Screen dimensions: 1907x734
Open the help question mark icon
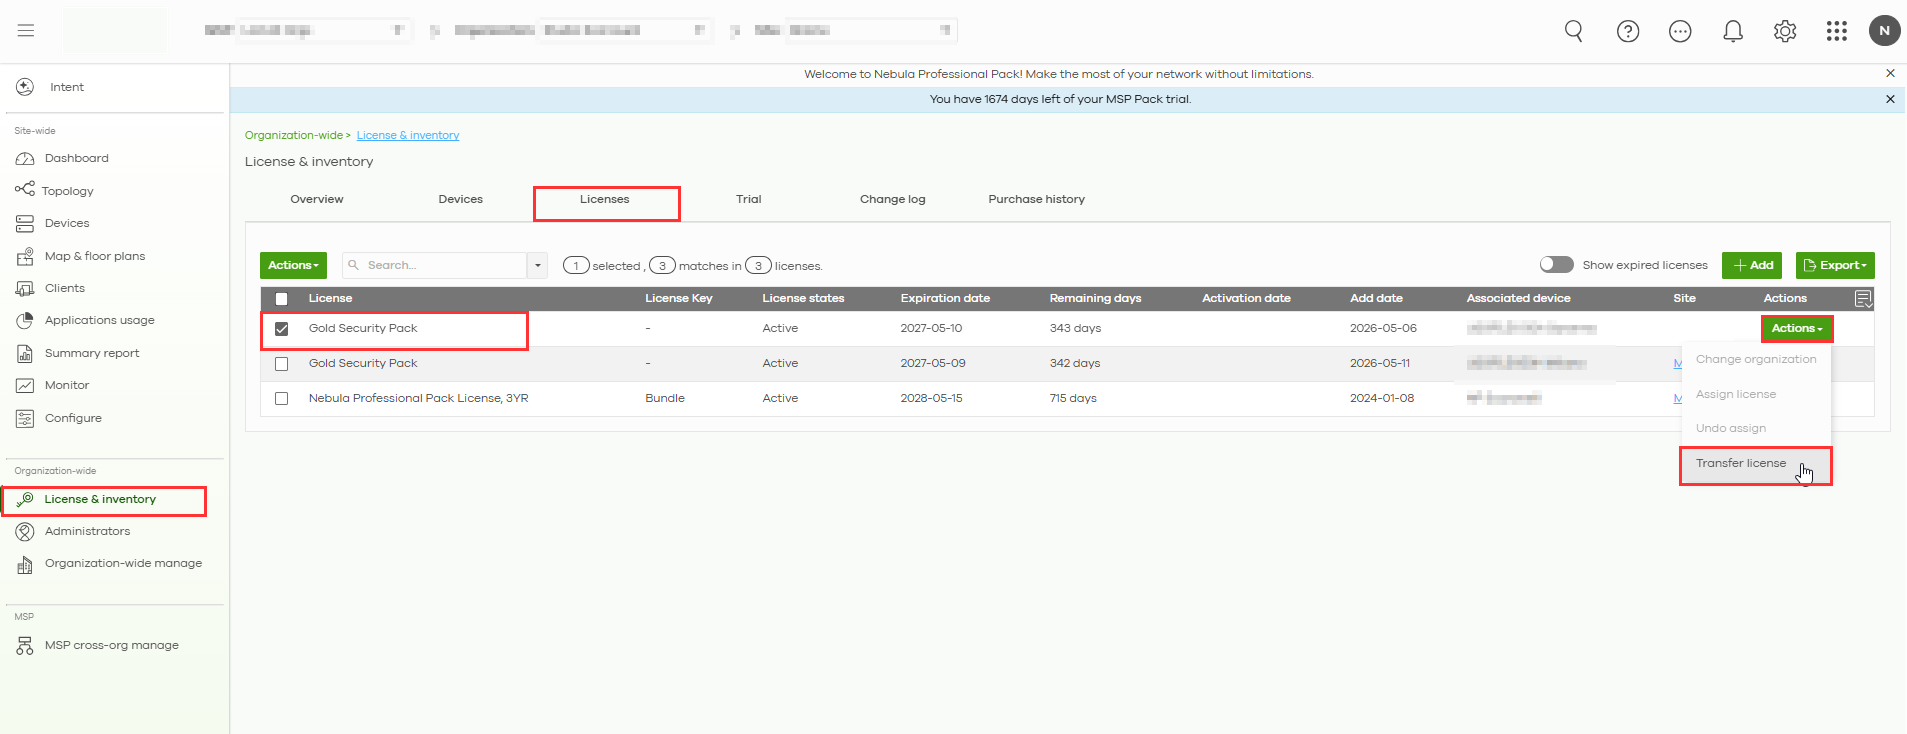1628,31
